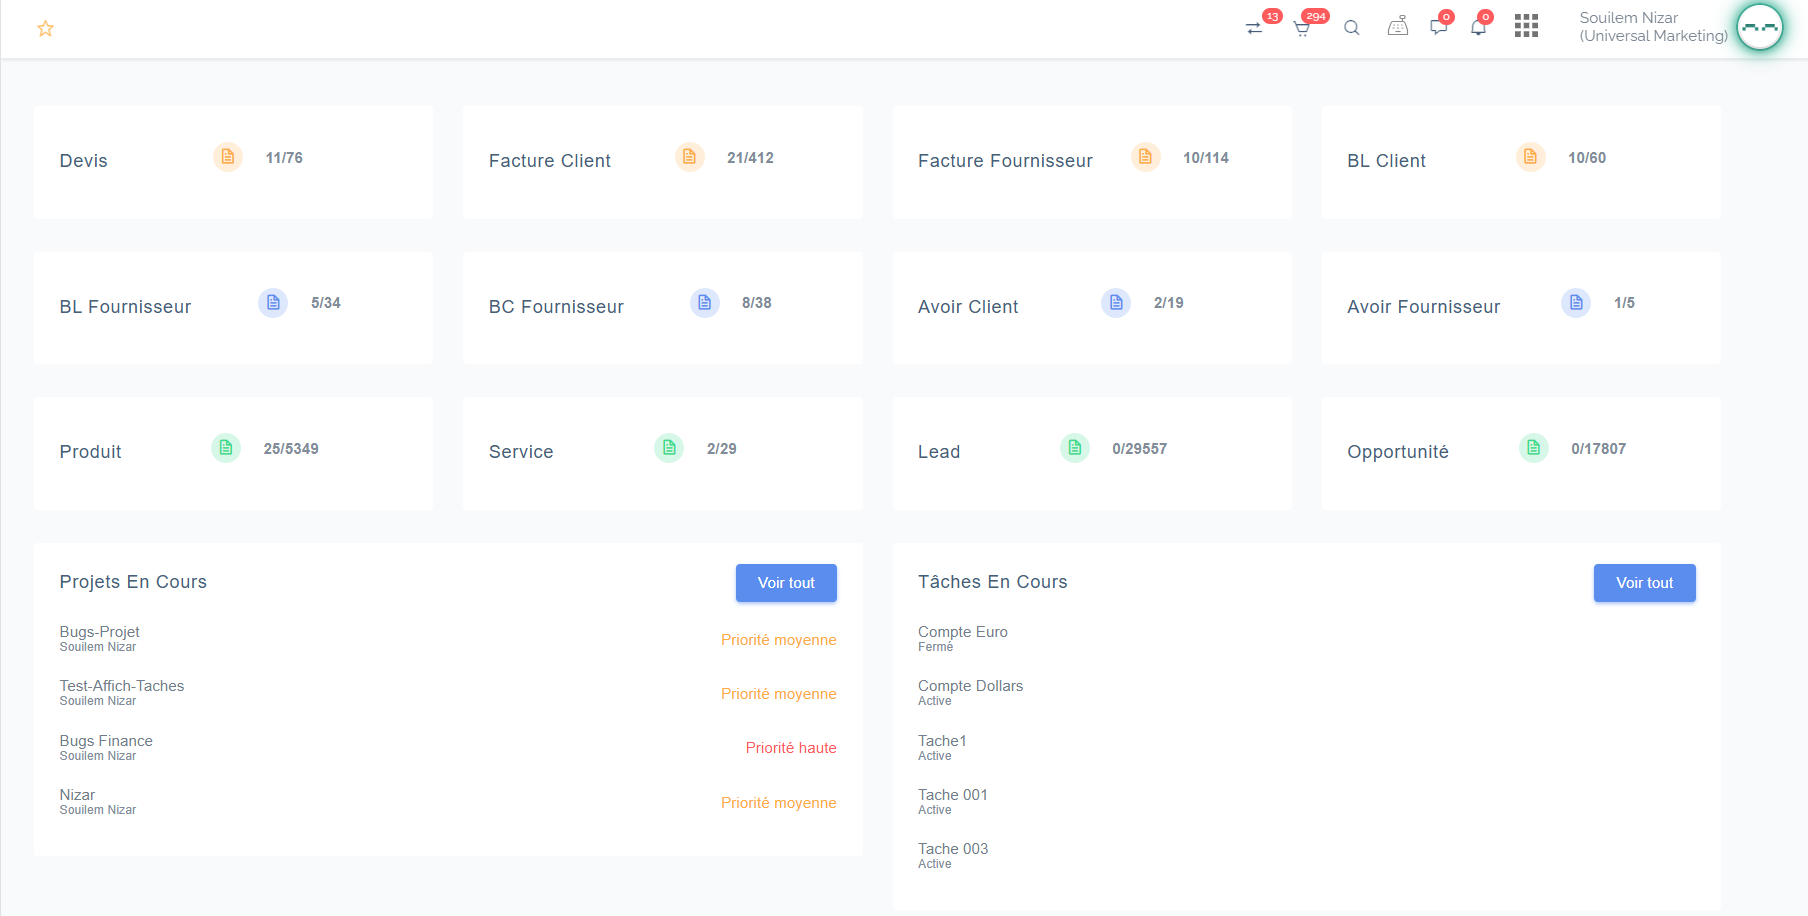Click Voir tout in Tâches En Cours
1808x916 pixels.
point(1644,583)
